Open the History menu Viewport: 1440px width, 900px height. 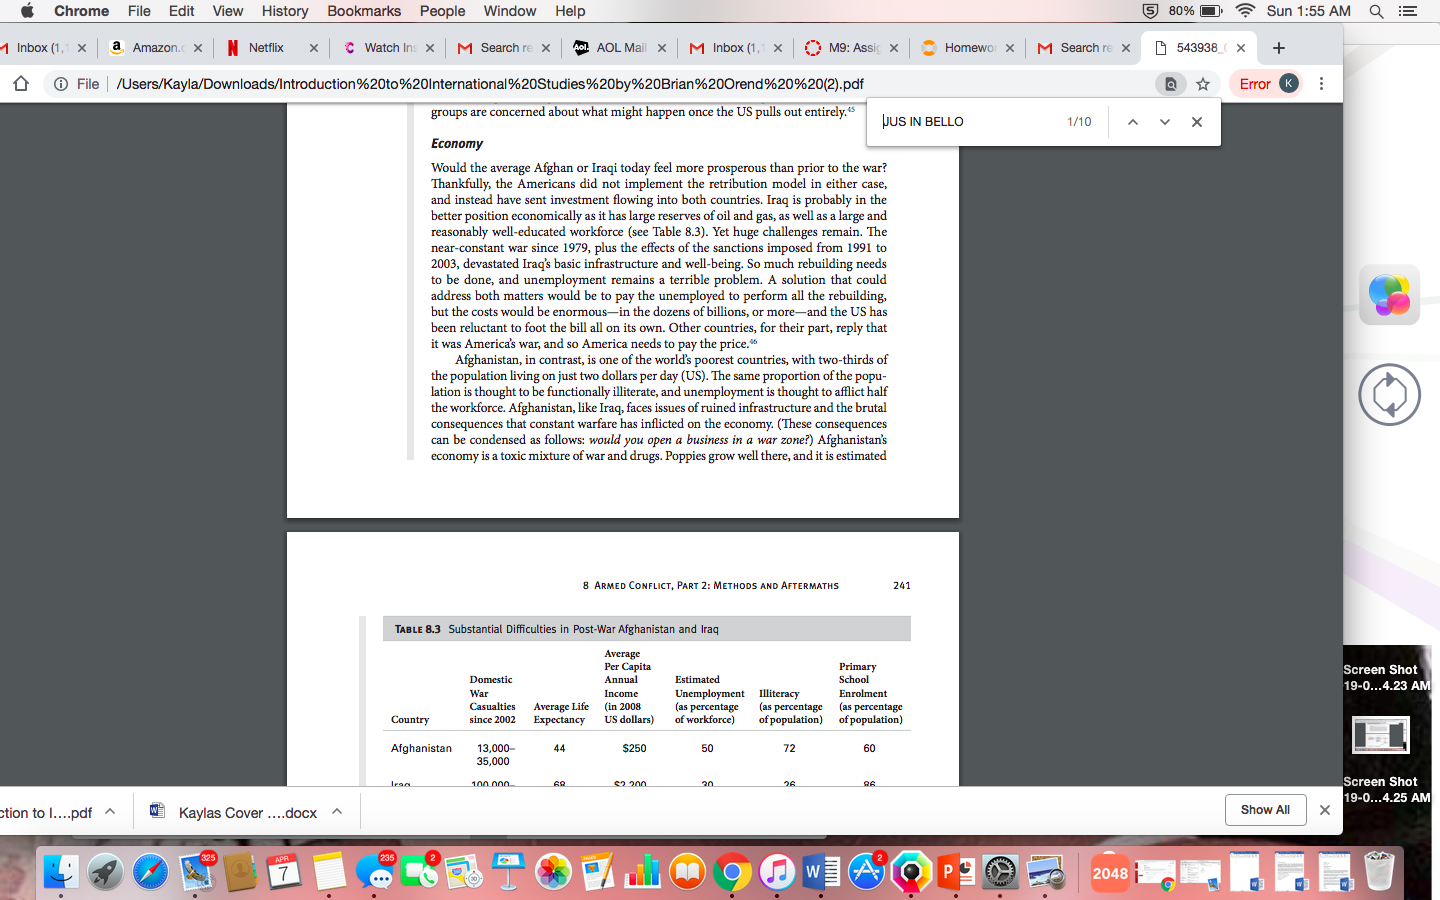click(285, 11)
